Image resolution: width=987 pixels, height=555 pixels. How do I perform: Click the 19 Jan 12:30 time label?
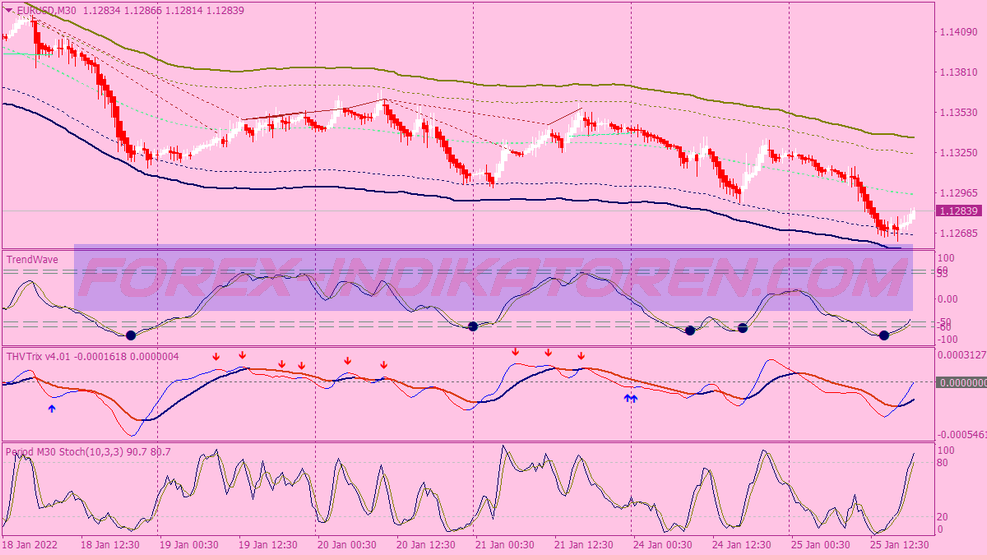tap(268, 545)
